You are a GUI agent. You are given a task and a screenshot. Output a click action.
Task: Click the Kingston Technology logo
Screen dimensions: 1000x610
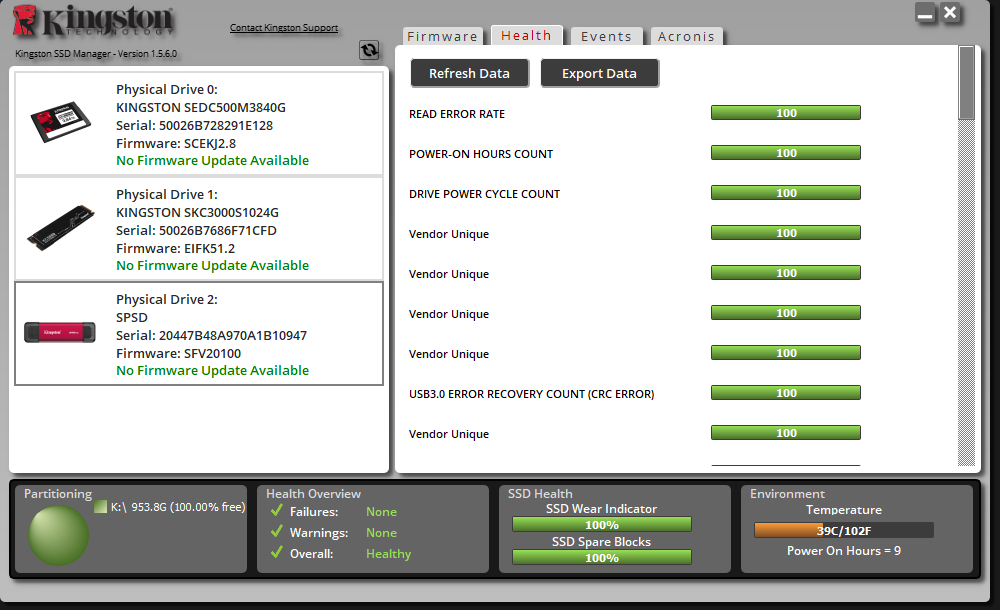[x=93, y=20]
